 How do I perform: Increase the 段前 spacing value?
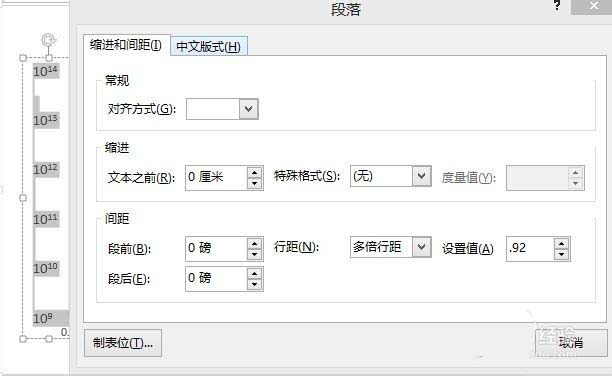pos(254,243)
